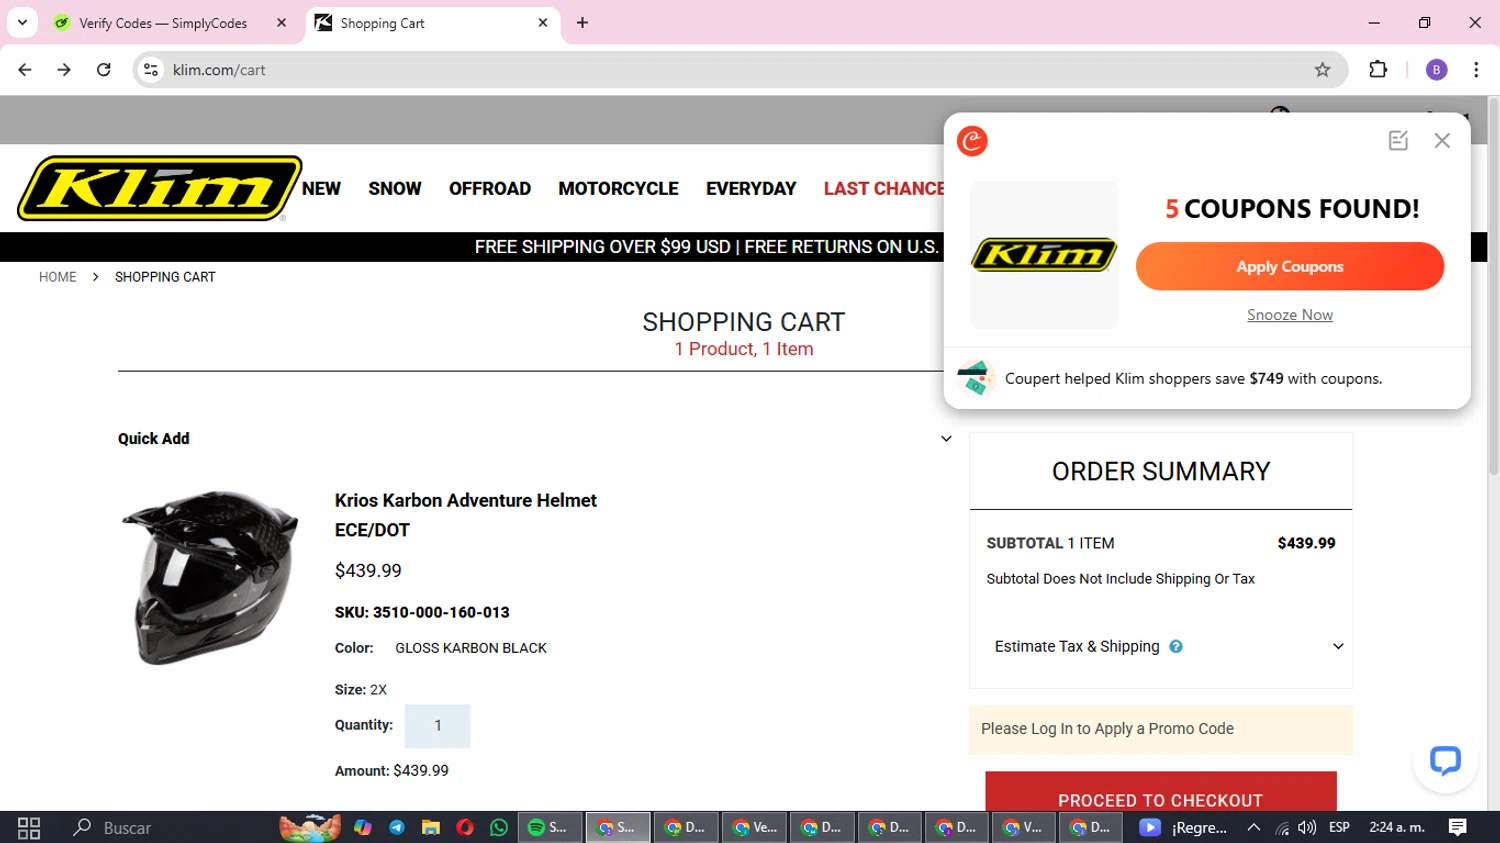1500x843 pixels.
Task: Open the volume control in tray
Action: tap(1307, 828)
